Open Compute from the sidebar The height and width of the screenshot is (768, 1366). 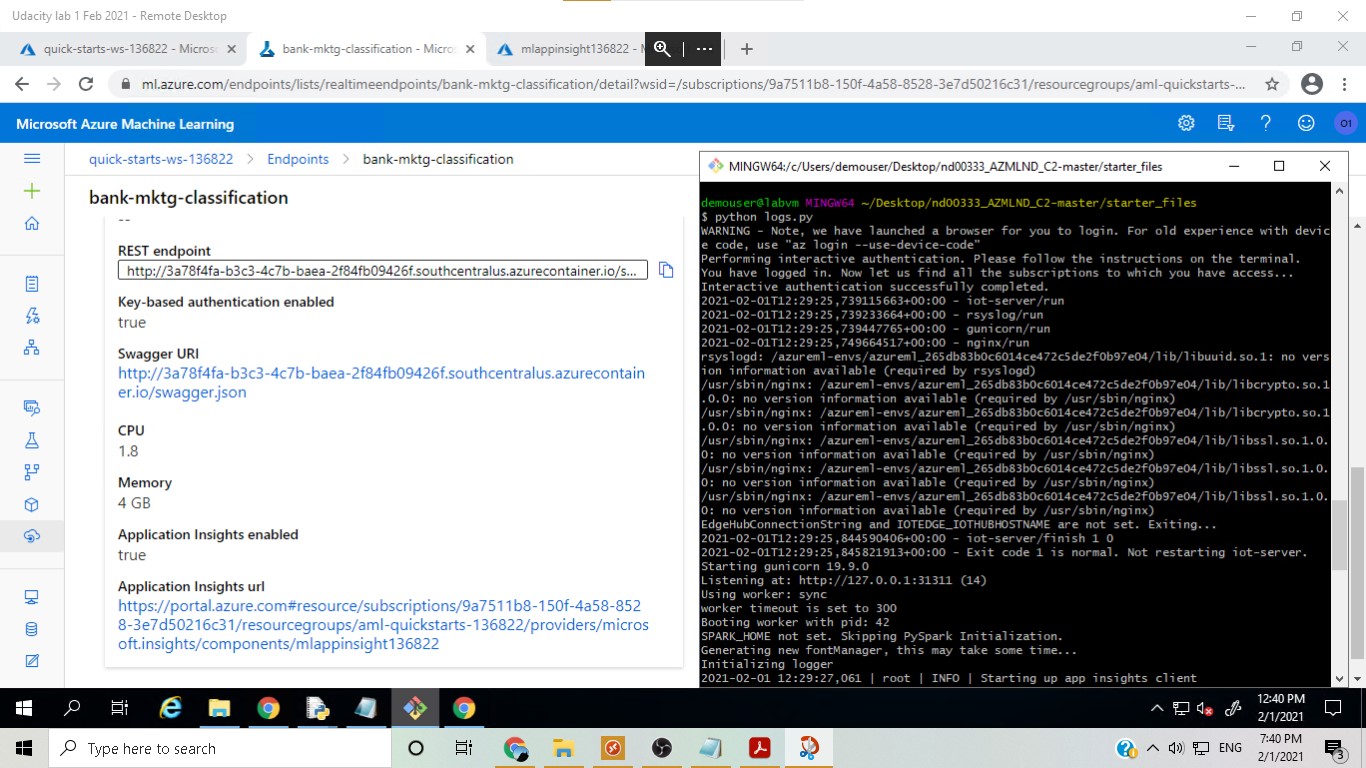click(x=32, y=597)
